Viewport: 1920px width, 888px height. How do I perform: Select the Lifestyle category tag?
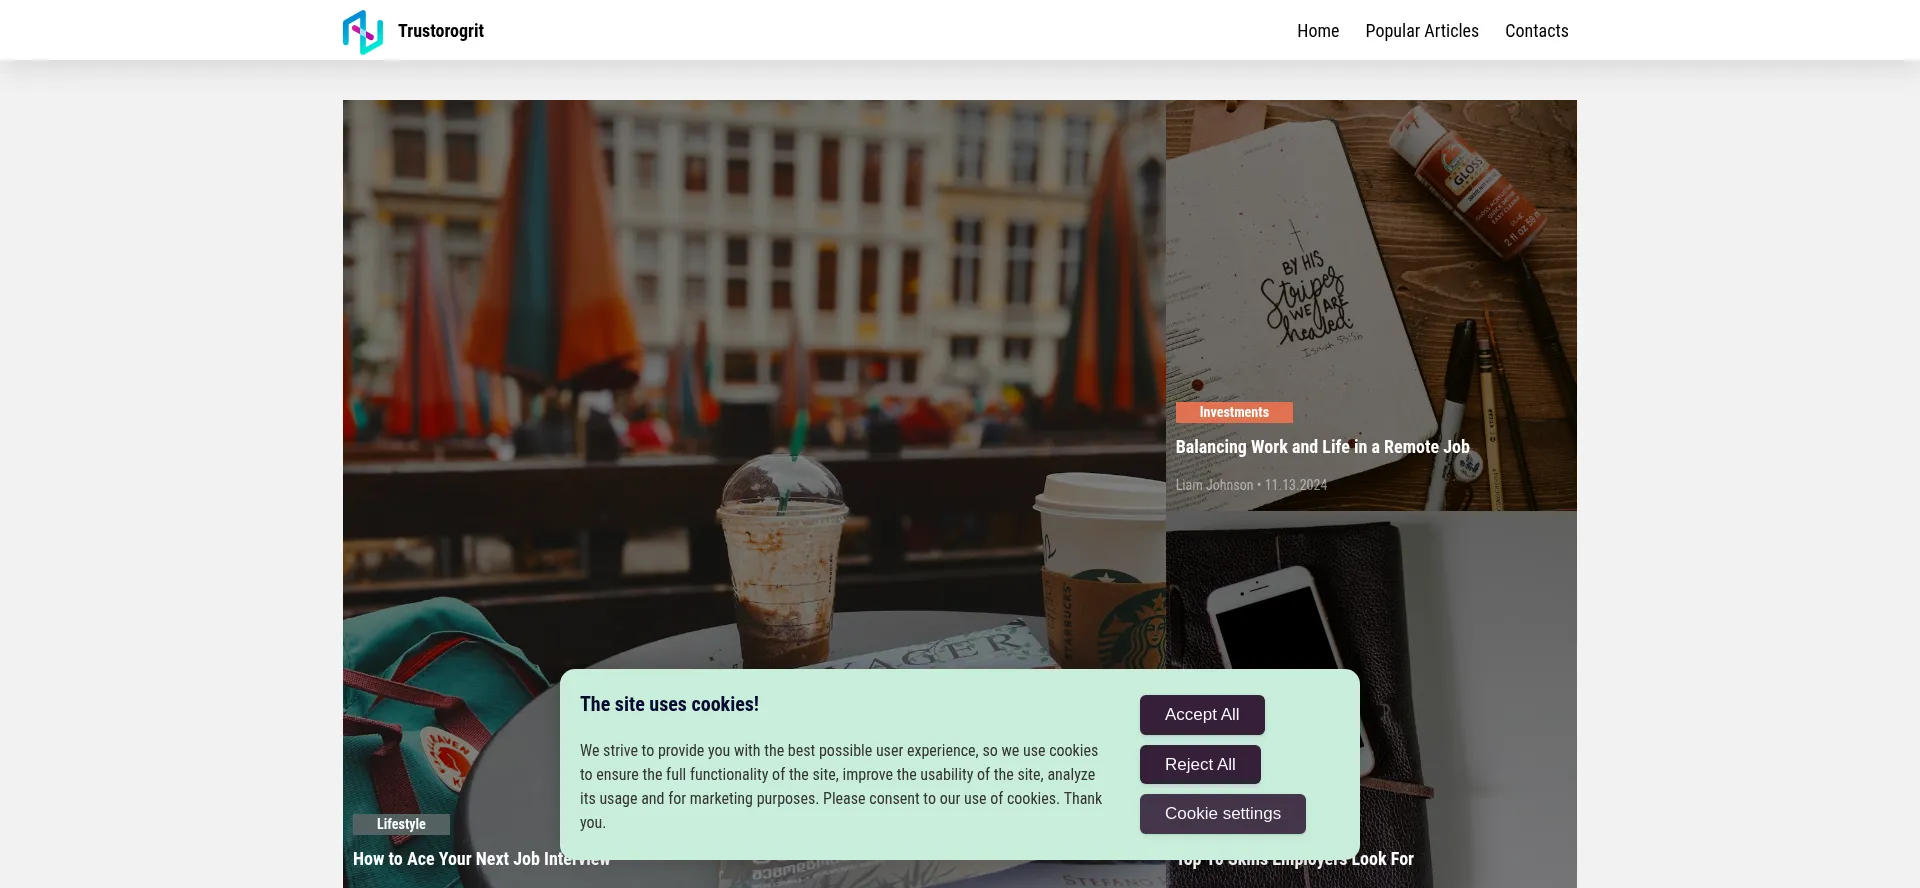point(401,824)
